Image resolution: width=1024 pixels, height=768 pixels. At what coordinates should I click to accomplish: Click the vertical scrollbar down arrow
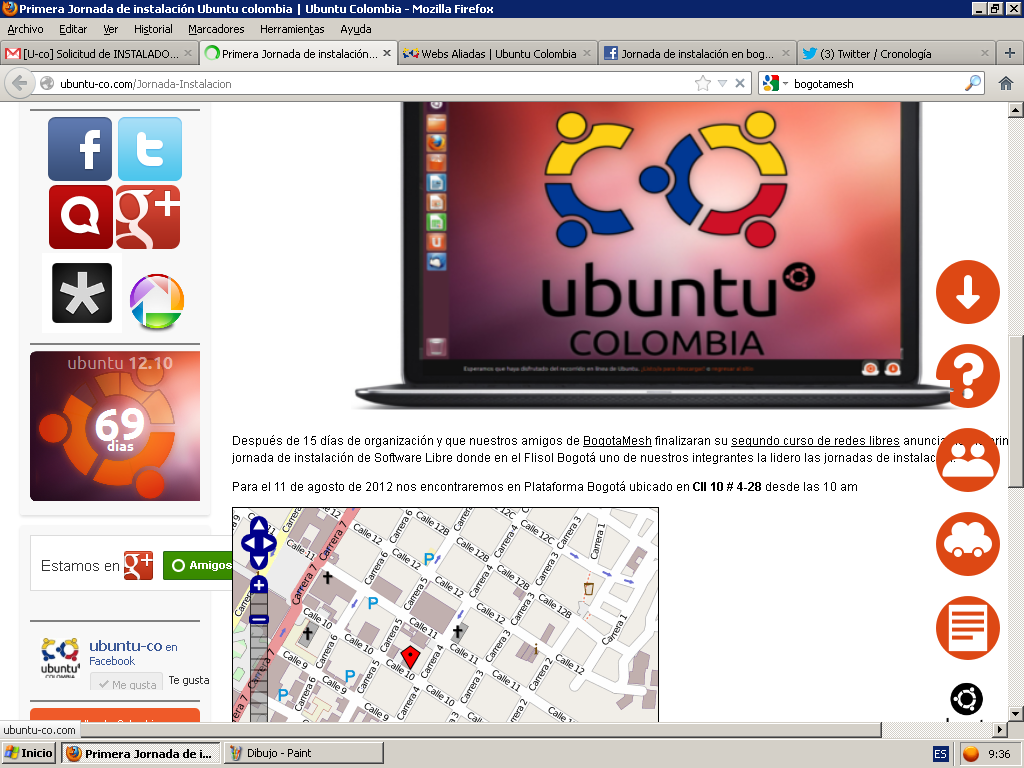point(1016,713)
